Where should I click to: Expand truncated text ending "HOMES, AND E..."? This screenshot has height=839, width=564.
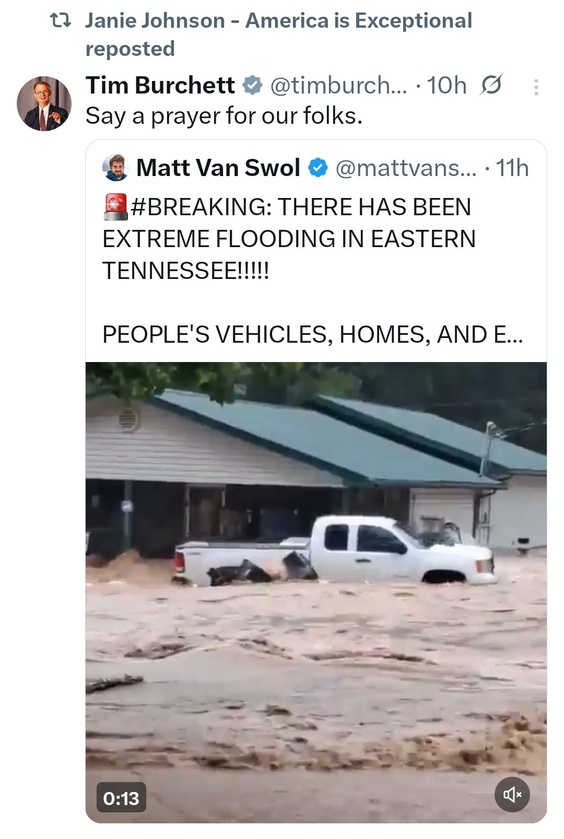pos(313,335)
